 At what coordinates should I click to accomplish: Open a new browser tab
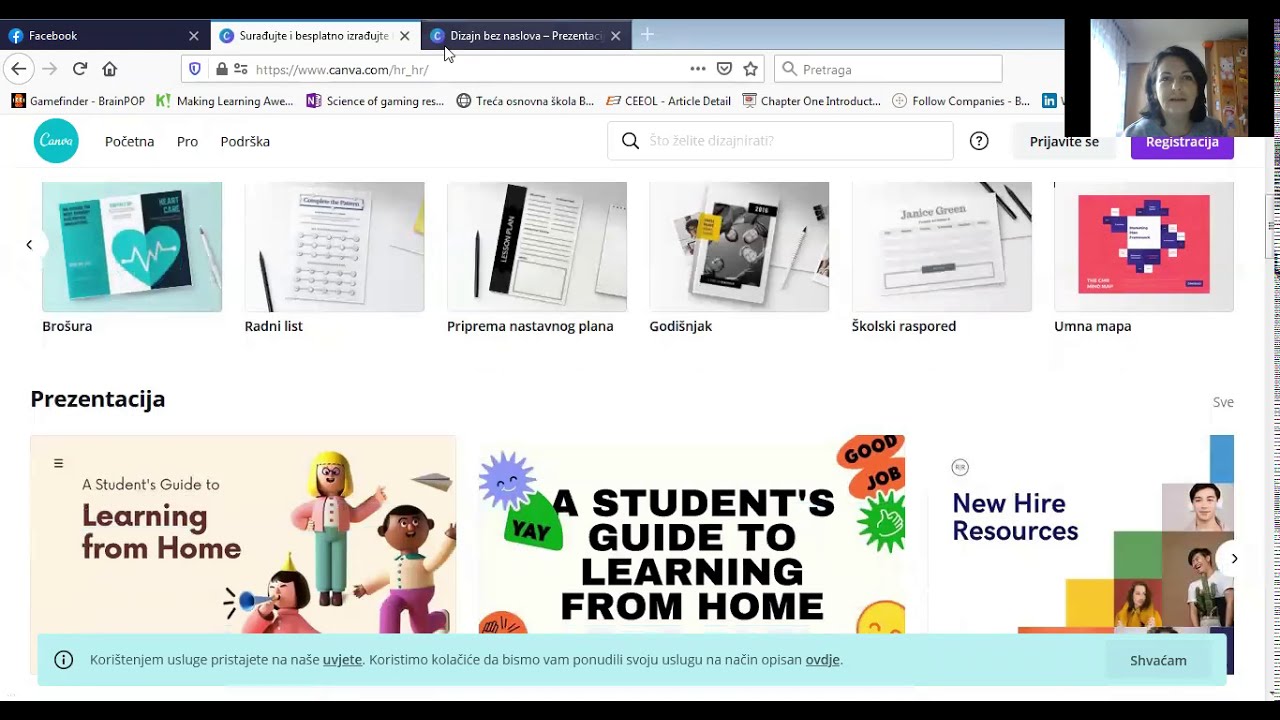pyautogui.click(x=647, y=35)
